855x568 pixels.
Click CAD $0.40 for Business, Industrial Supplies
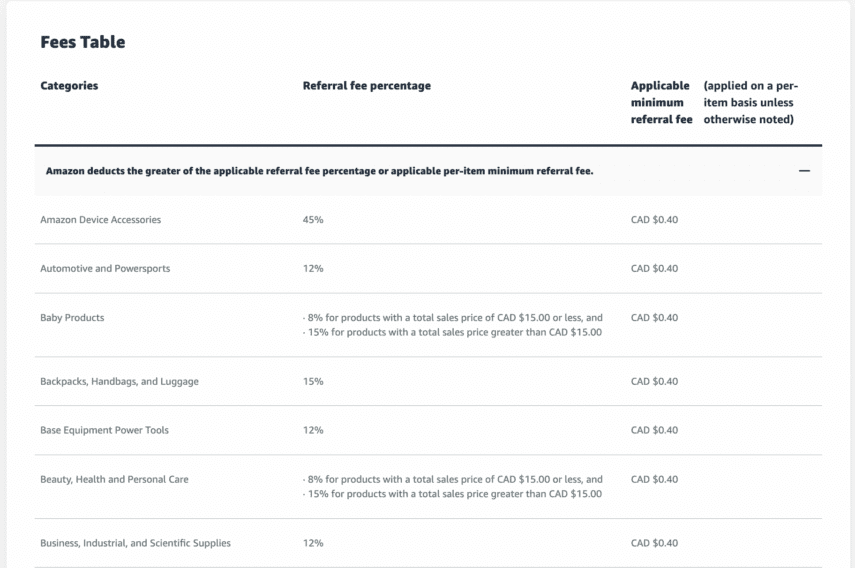click(x=654, y=544)
